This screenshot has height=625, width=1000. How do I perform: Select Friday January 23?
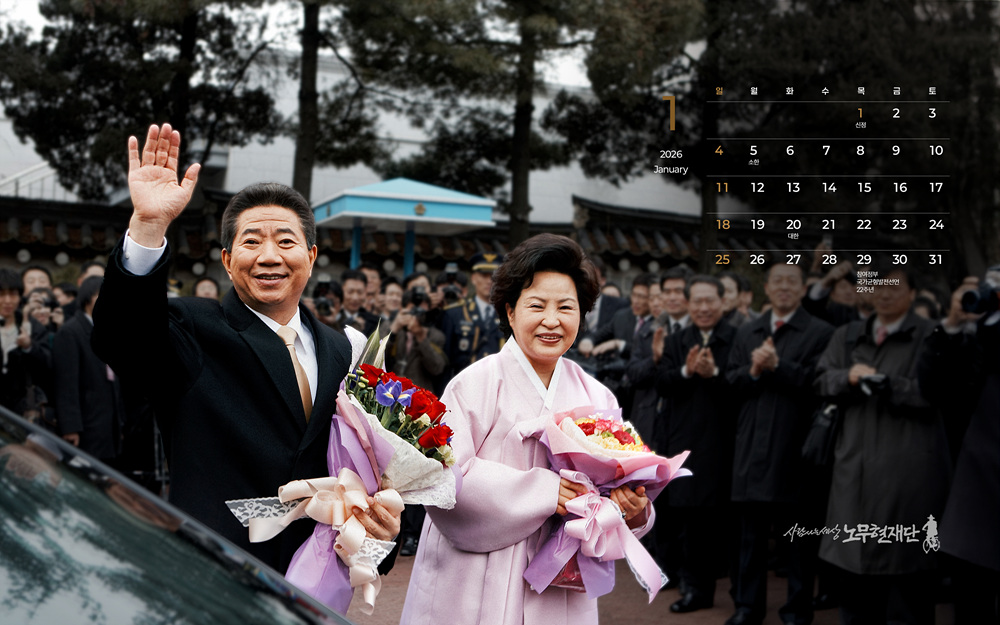click(900, 225)
